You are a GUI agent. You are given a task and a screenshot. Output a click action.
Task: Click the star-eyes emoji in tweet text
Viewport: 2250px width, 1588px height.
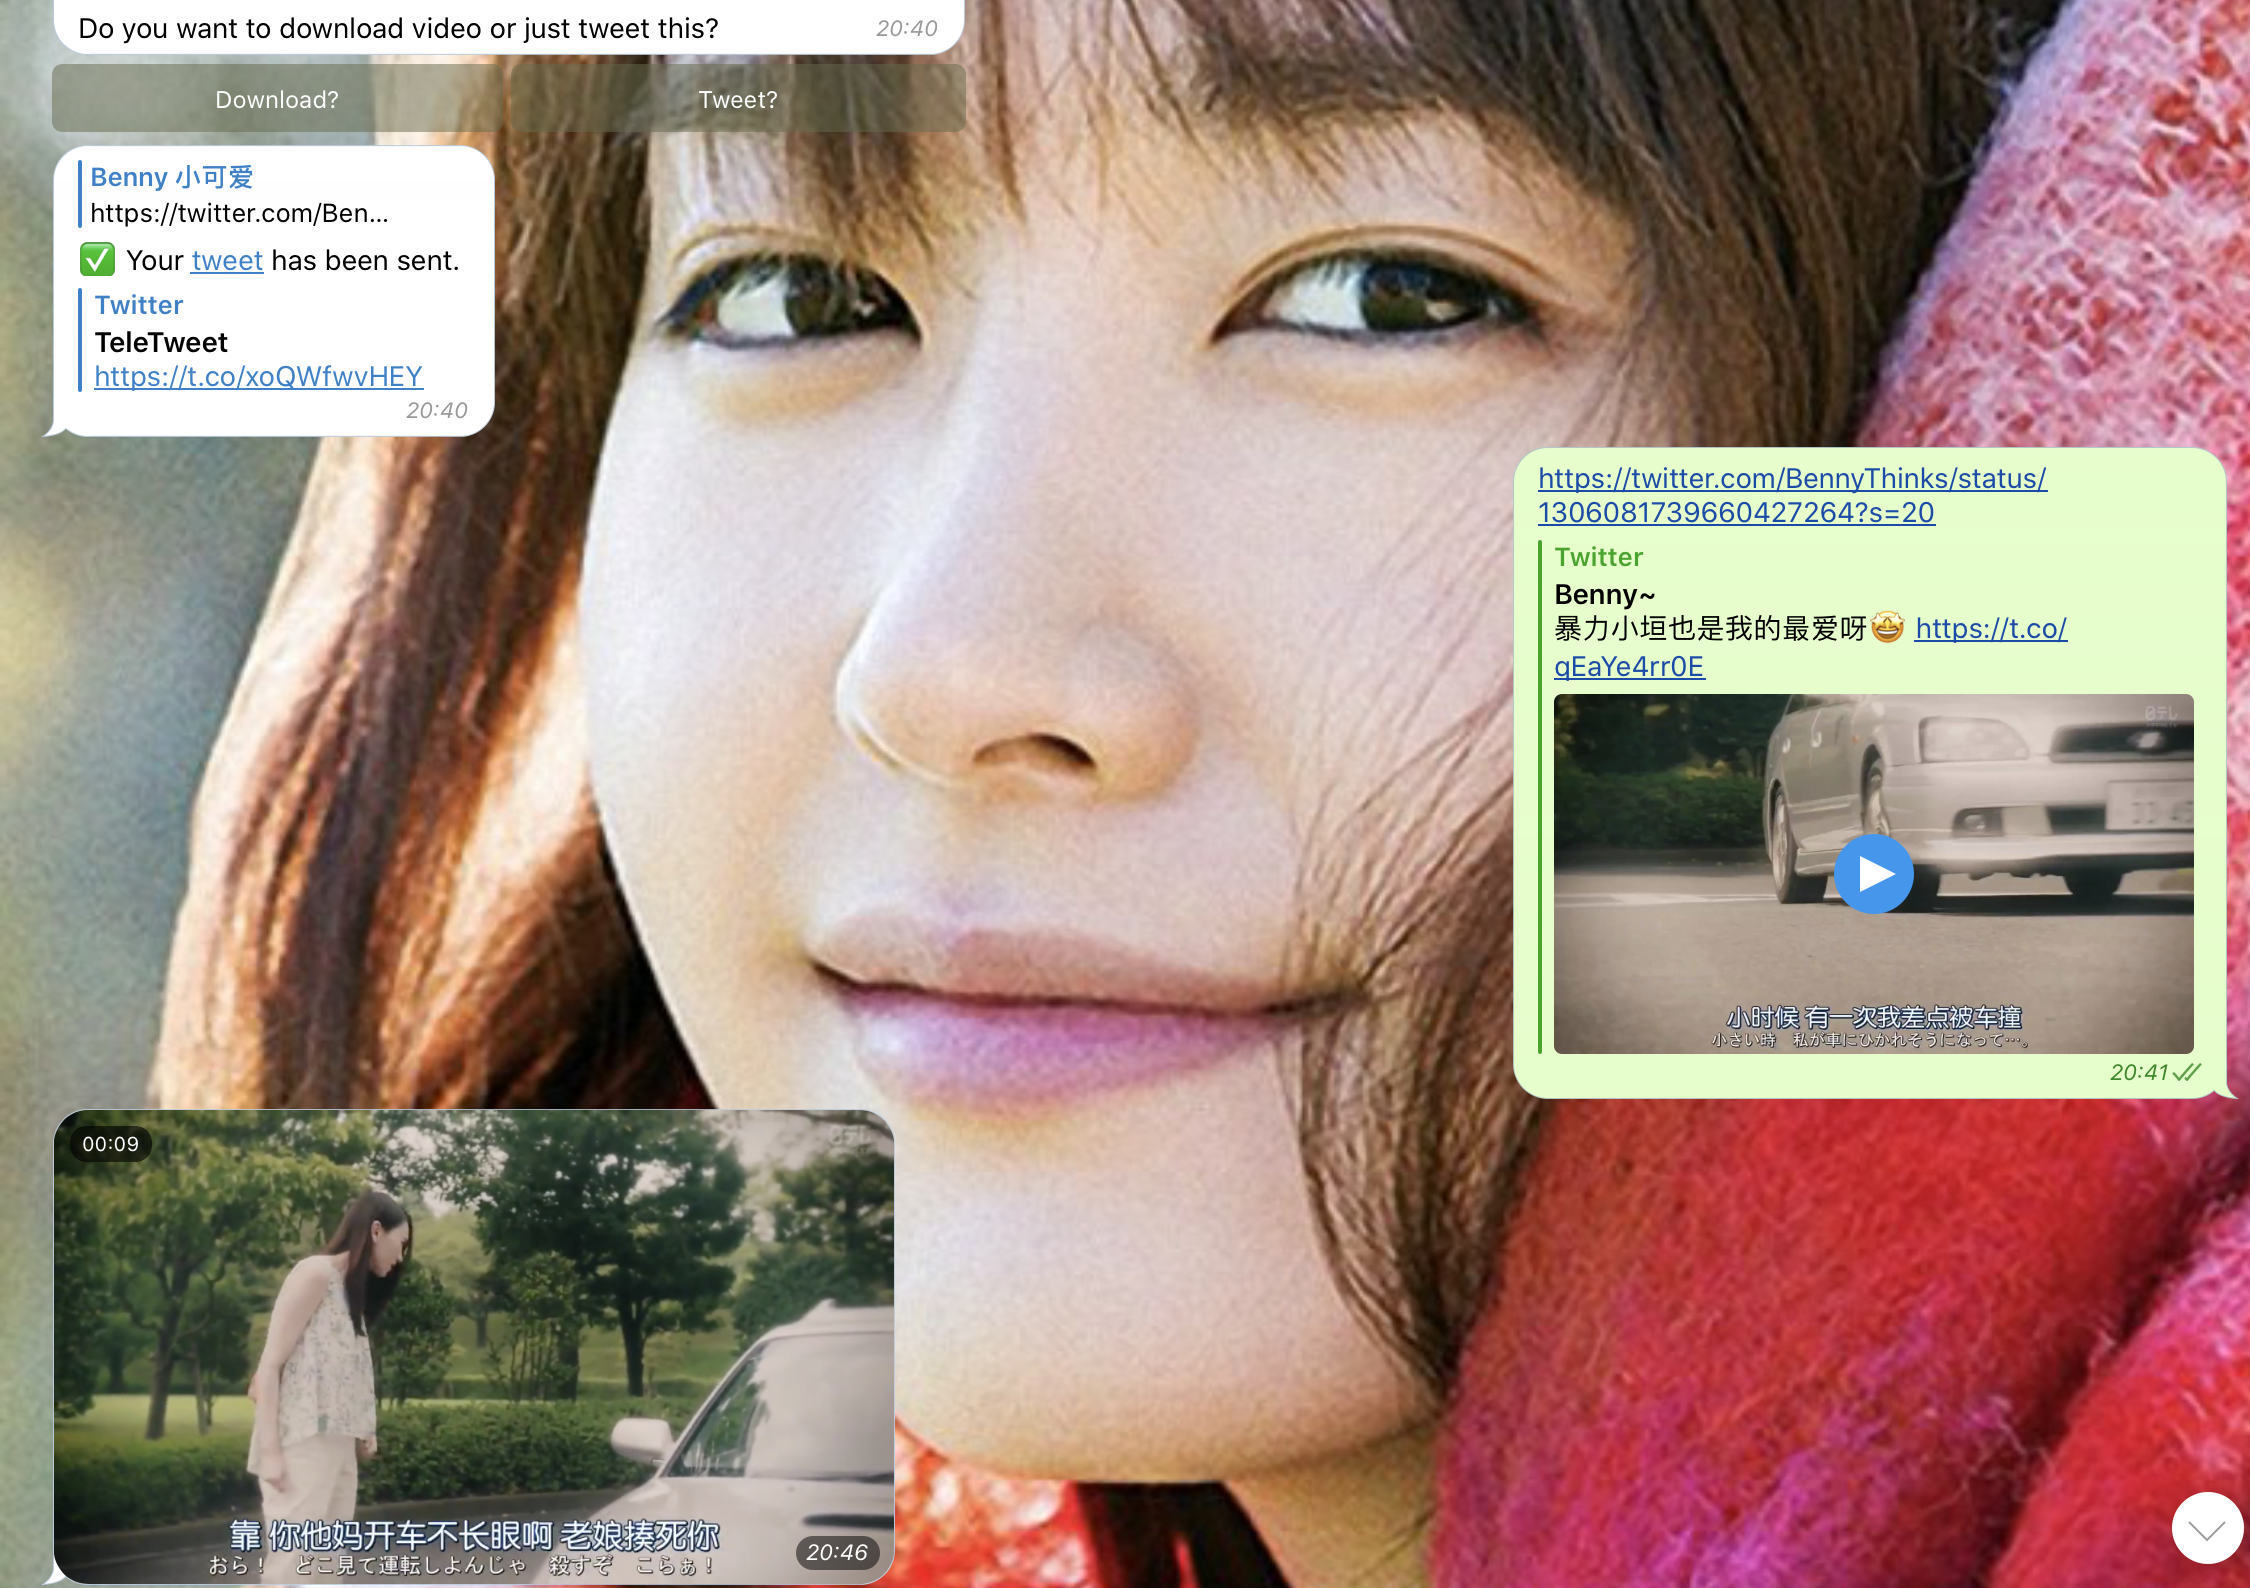[1887, 628]
